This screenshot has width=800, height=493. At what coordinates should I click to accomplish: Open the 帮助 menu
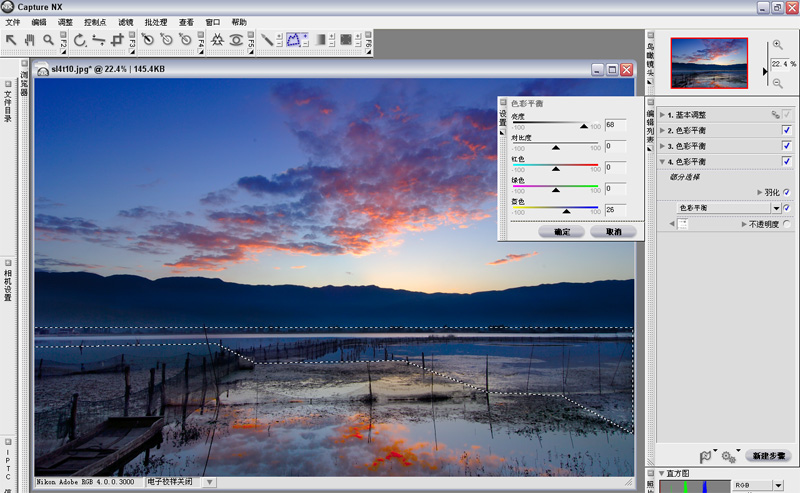[239, 22]
